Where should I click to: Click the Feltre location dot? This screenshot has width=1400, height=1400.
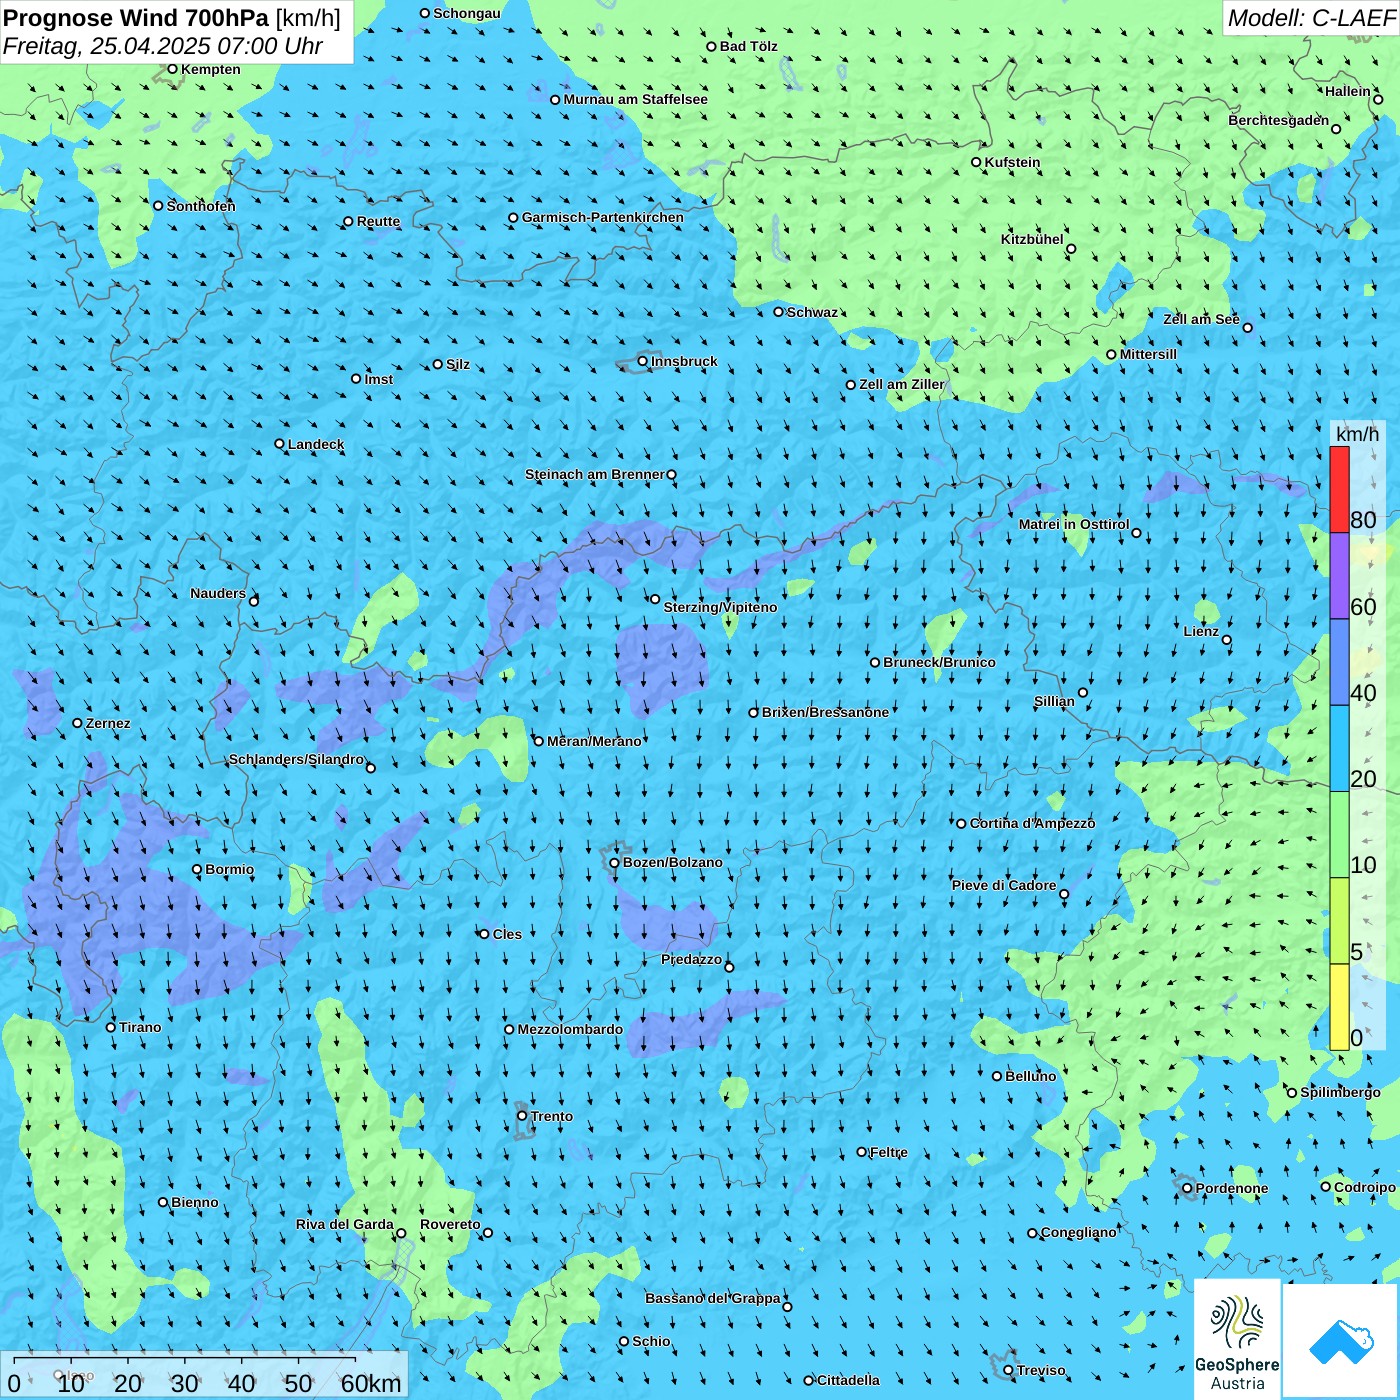[862, 1152]
